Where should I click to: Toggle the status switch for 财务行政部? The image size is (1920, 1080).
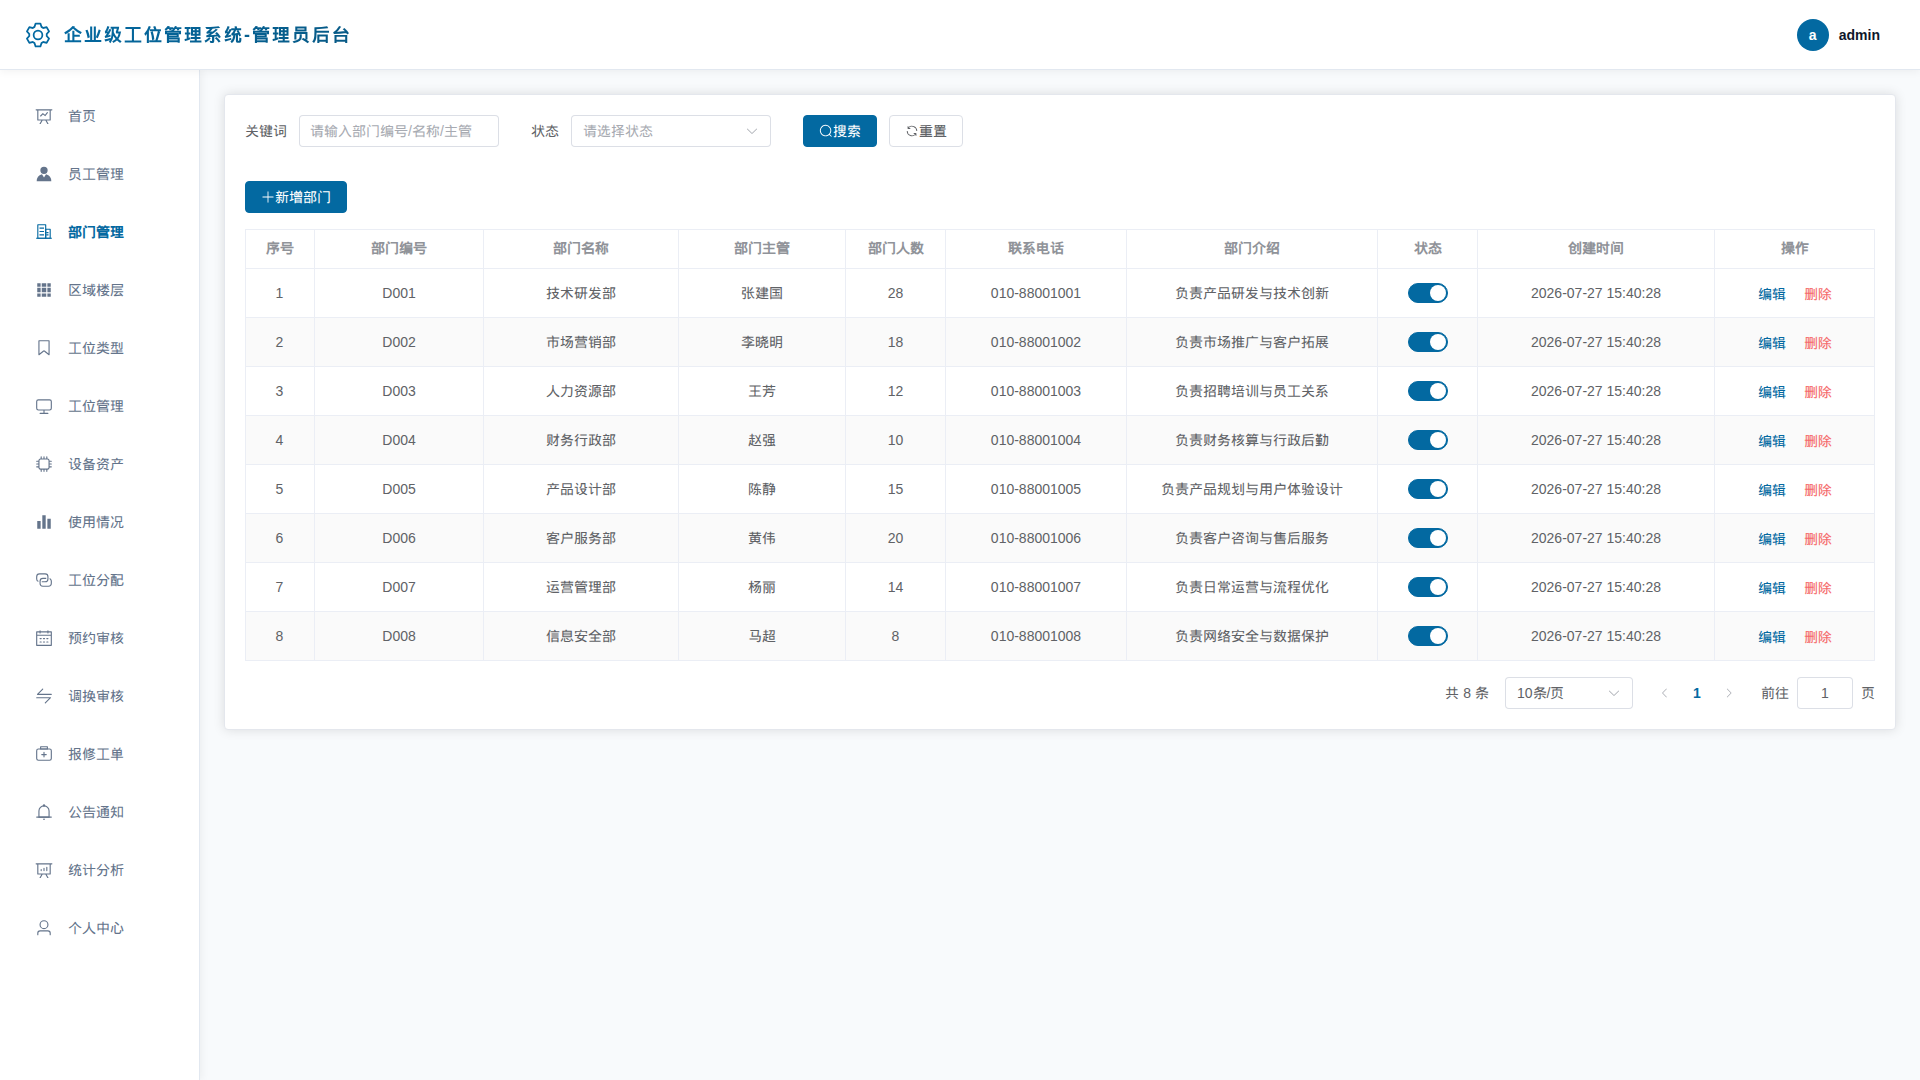(x=1427, y=440)
